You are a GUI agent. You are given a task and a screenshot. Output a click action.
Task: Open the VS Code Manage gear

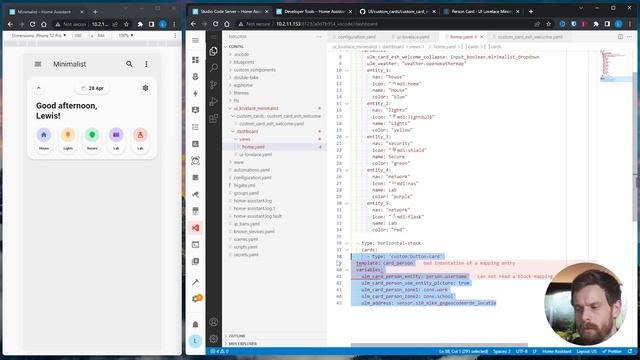(213, 339)
